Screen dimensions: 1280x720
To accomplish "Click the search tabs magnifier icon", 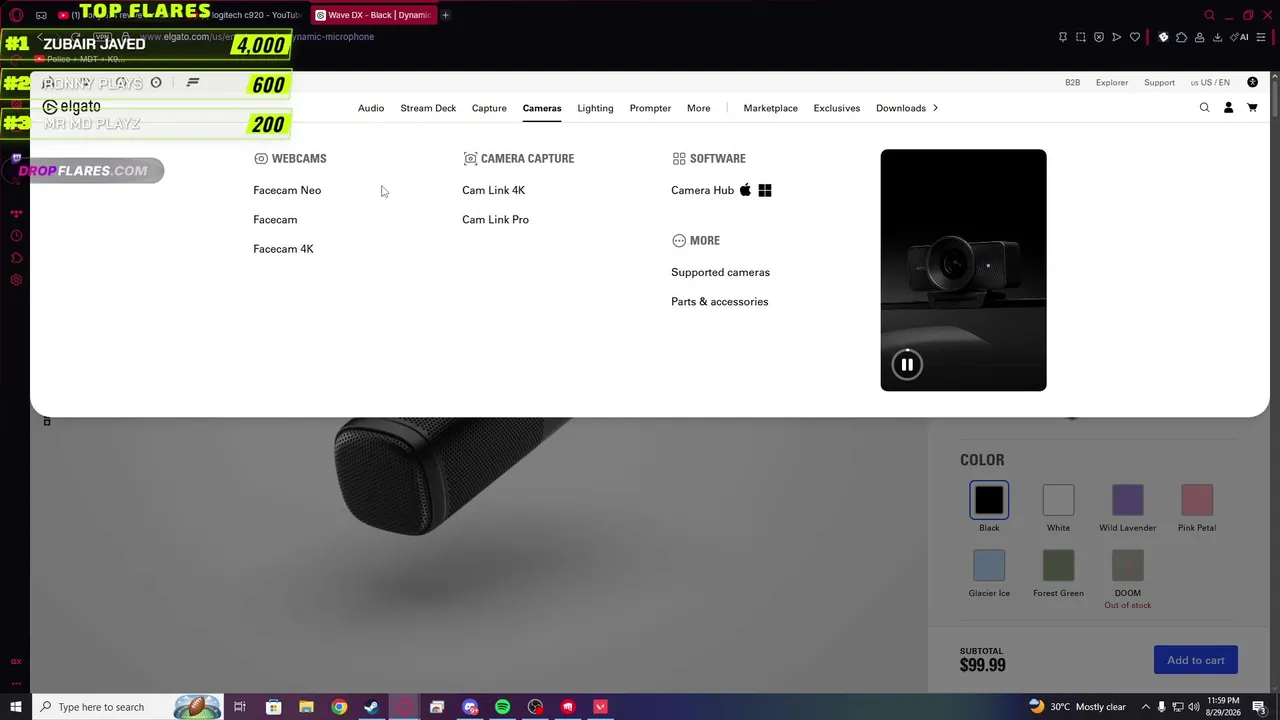I will 1209,15.
